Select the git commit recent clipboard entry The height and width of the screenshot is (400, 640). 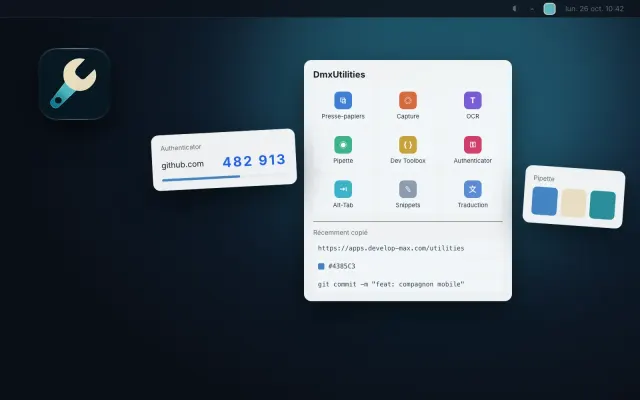point(408,284)
